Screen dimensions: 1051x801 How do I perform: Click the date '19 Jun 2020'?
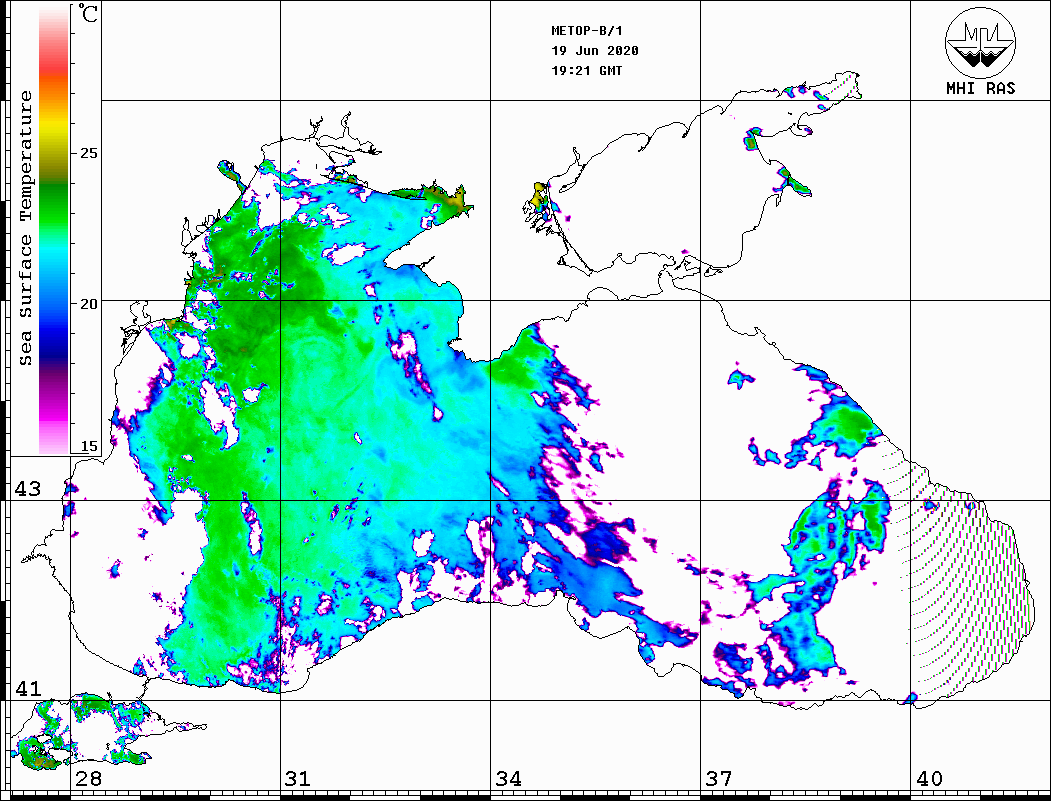click(595, 51)
